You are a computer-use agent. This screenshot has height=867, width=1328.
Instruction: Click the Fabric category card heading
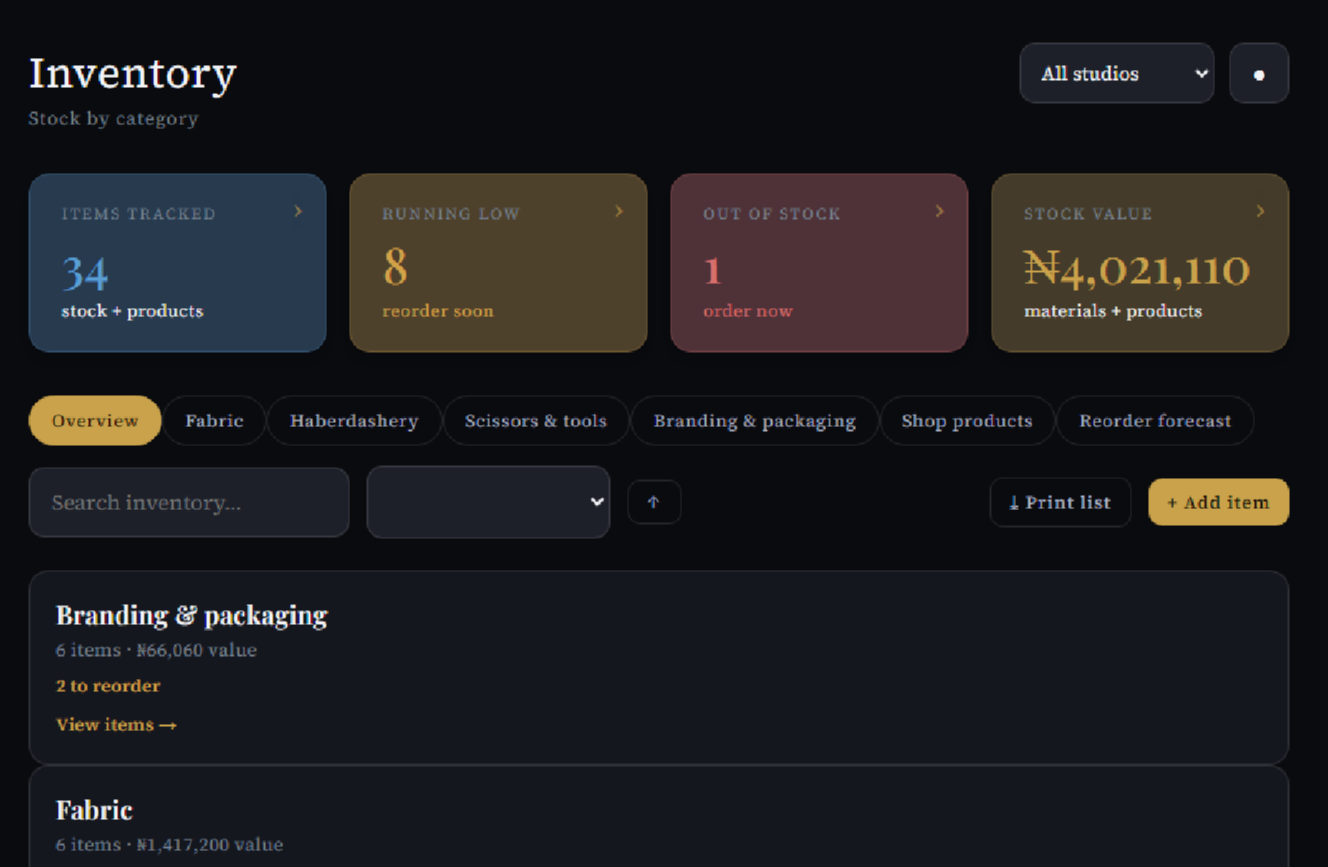click(94, 809)
